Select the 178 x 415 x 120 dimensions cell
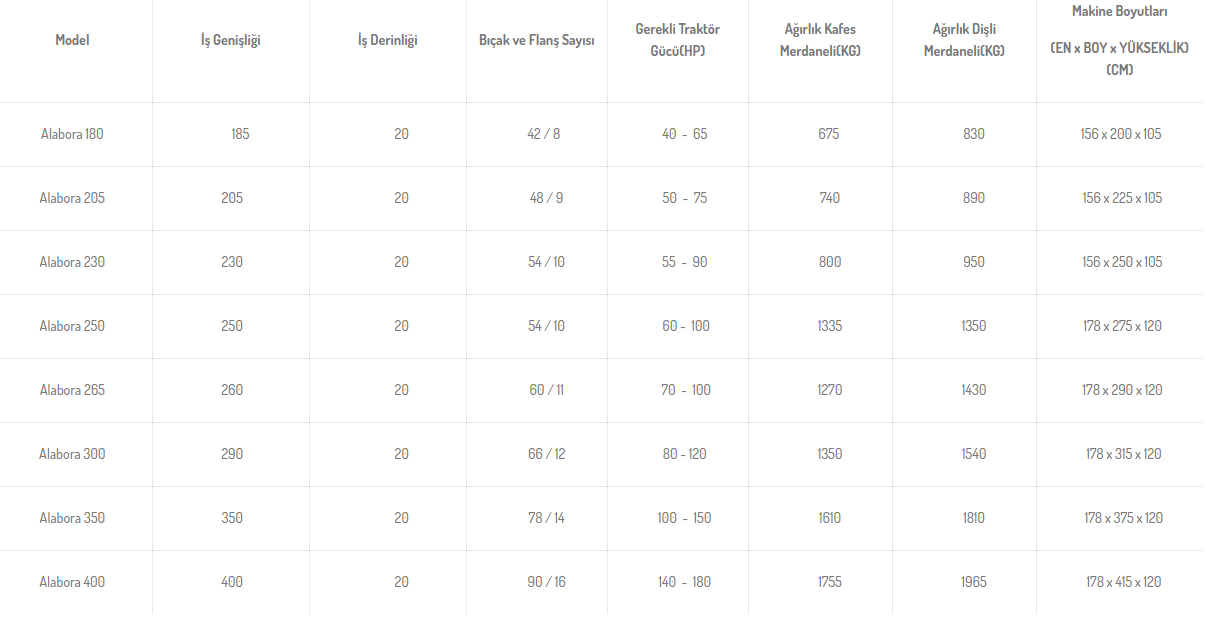This screenshot has height=618, width=1210. coord(1124,582)
